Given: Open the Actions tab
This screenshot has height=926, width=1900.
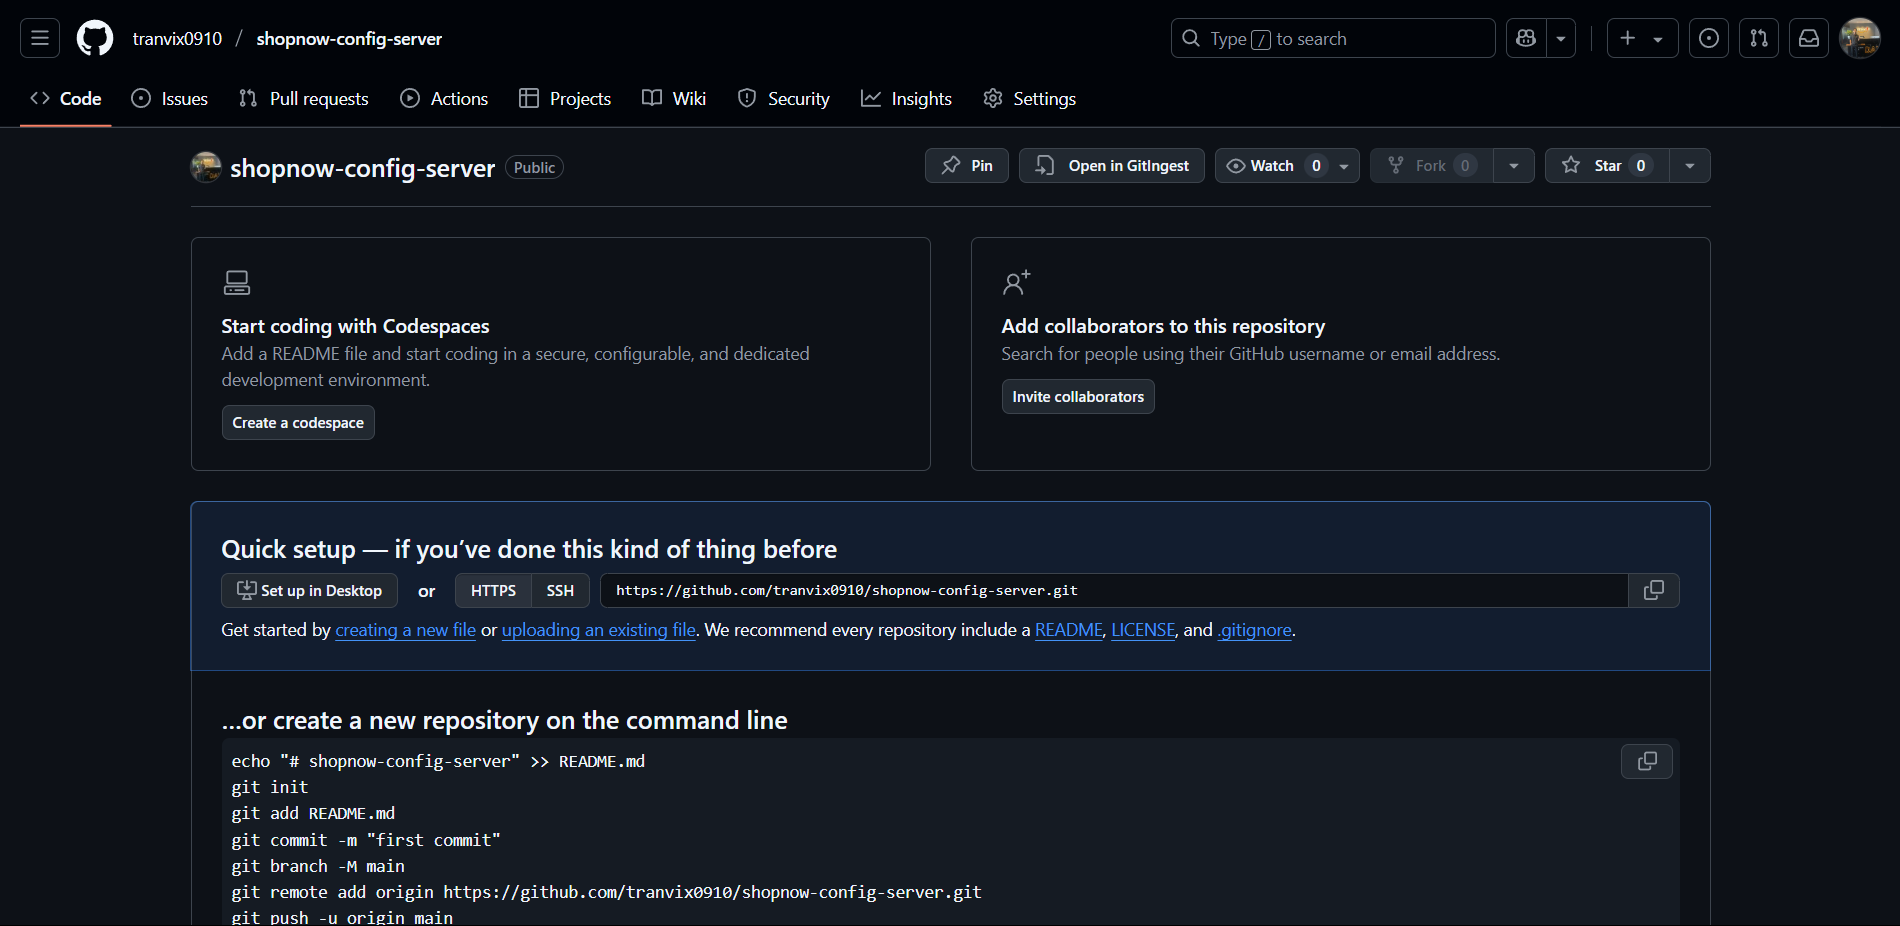Looking at the screenshot, I should 444,98.
